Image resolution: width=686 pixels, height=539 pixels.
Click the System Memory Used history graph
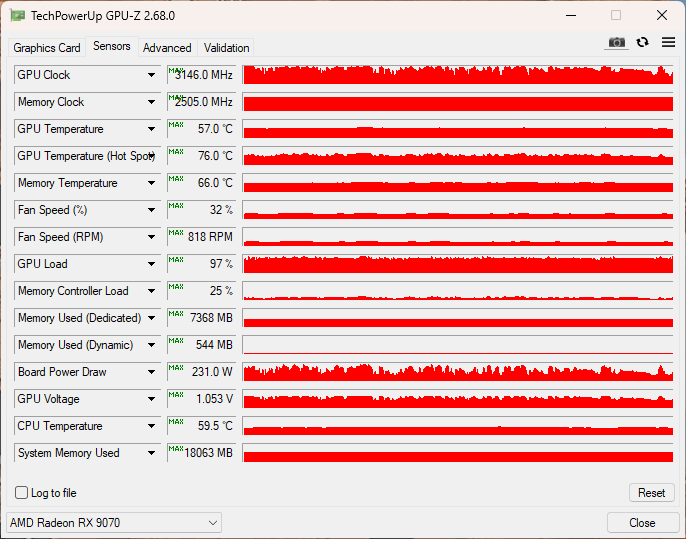click(x=458, y=453)
